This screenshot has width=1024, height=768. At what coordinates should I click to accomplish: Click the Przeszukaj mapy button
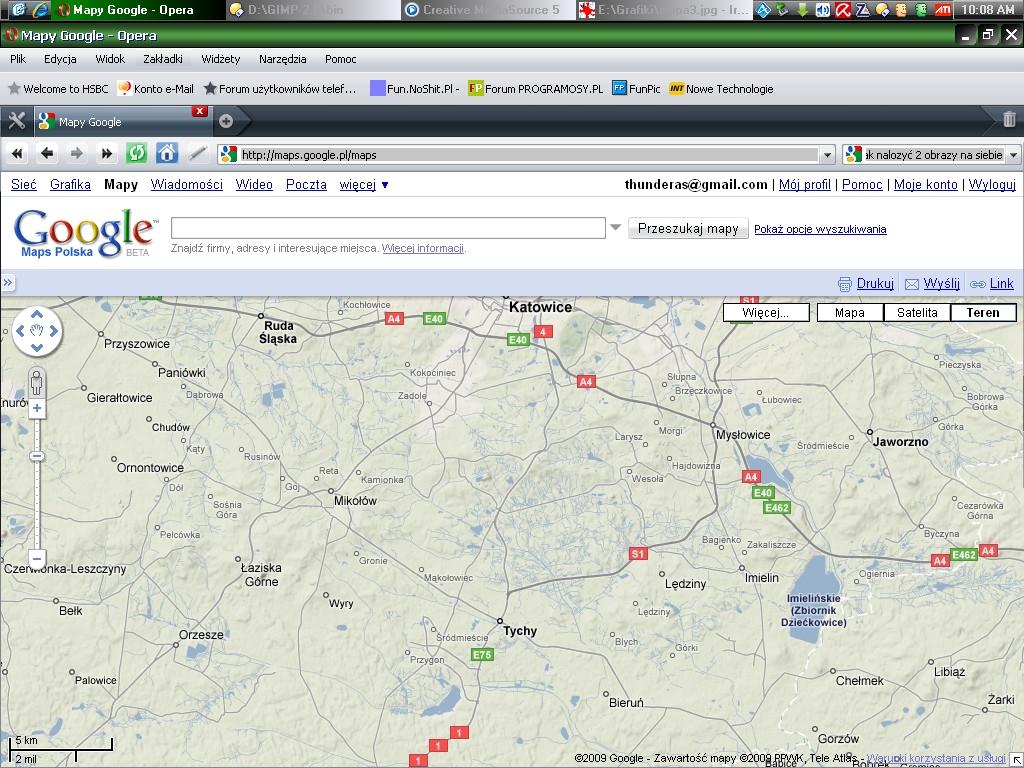tap(688, 228)
